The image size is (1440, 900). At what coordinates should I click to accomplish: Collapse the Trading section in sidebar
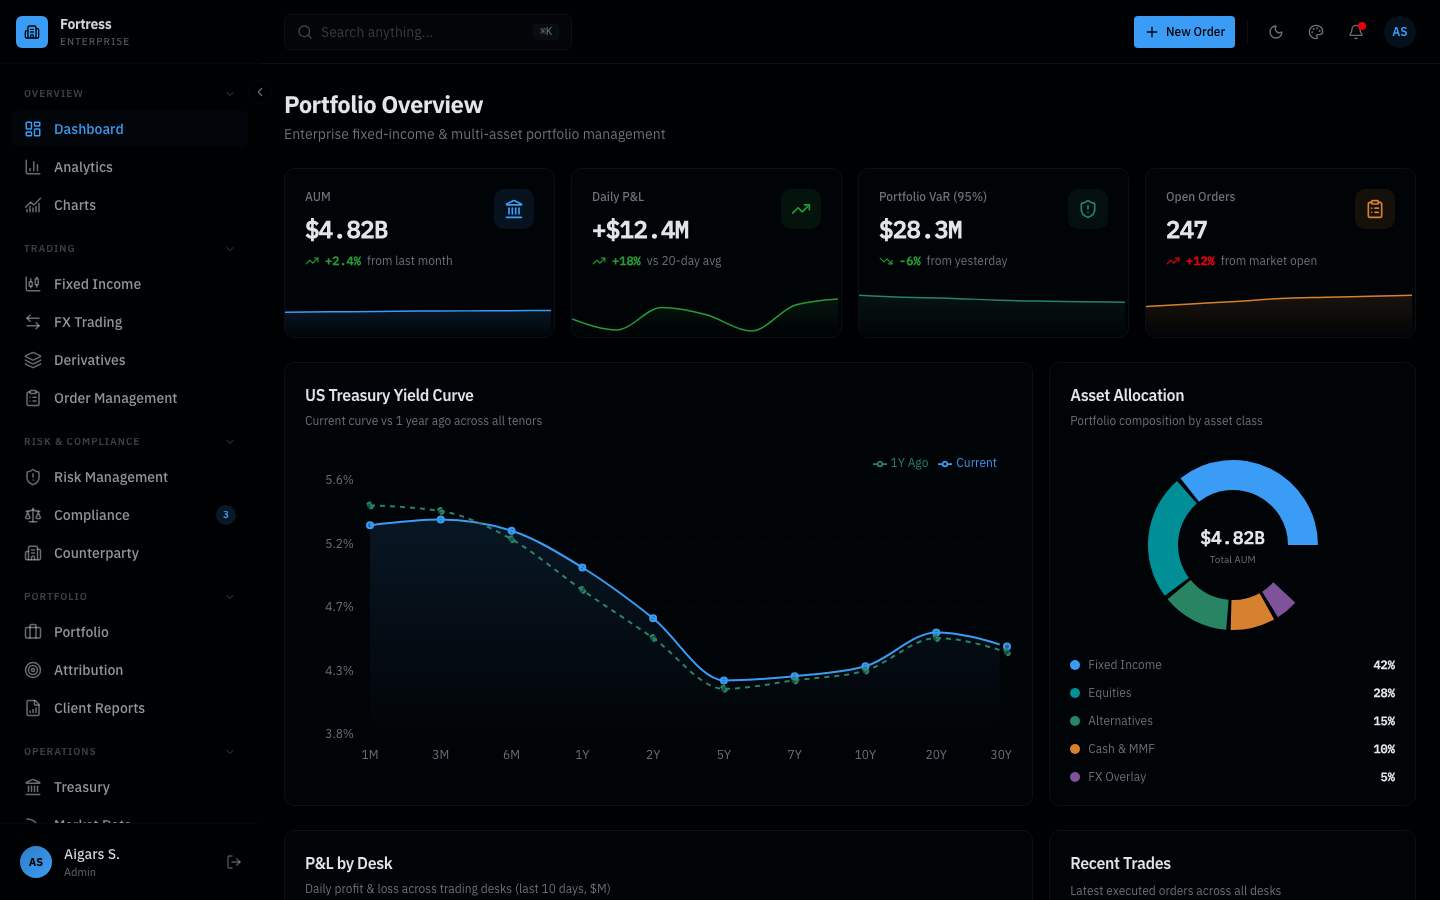point(230,248)
